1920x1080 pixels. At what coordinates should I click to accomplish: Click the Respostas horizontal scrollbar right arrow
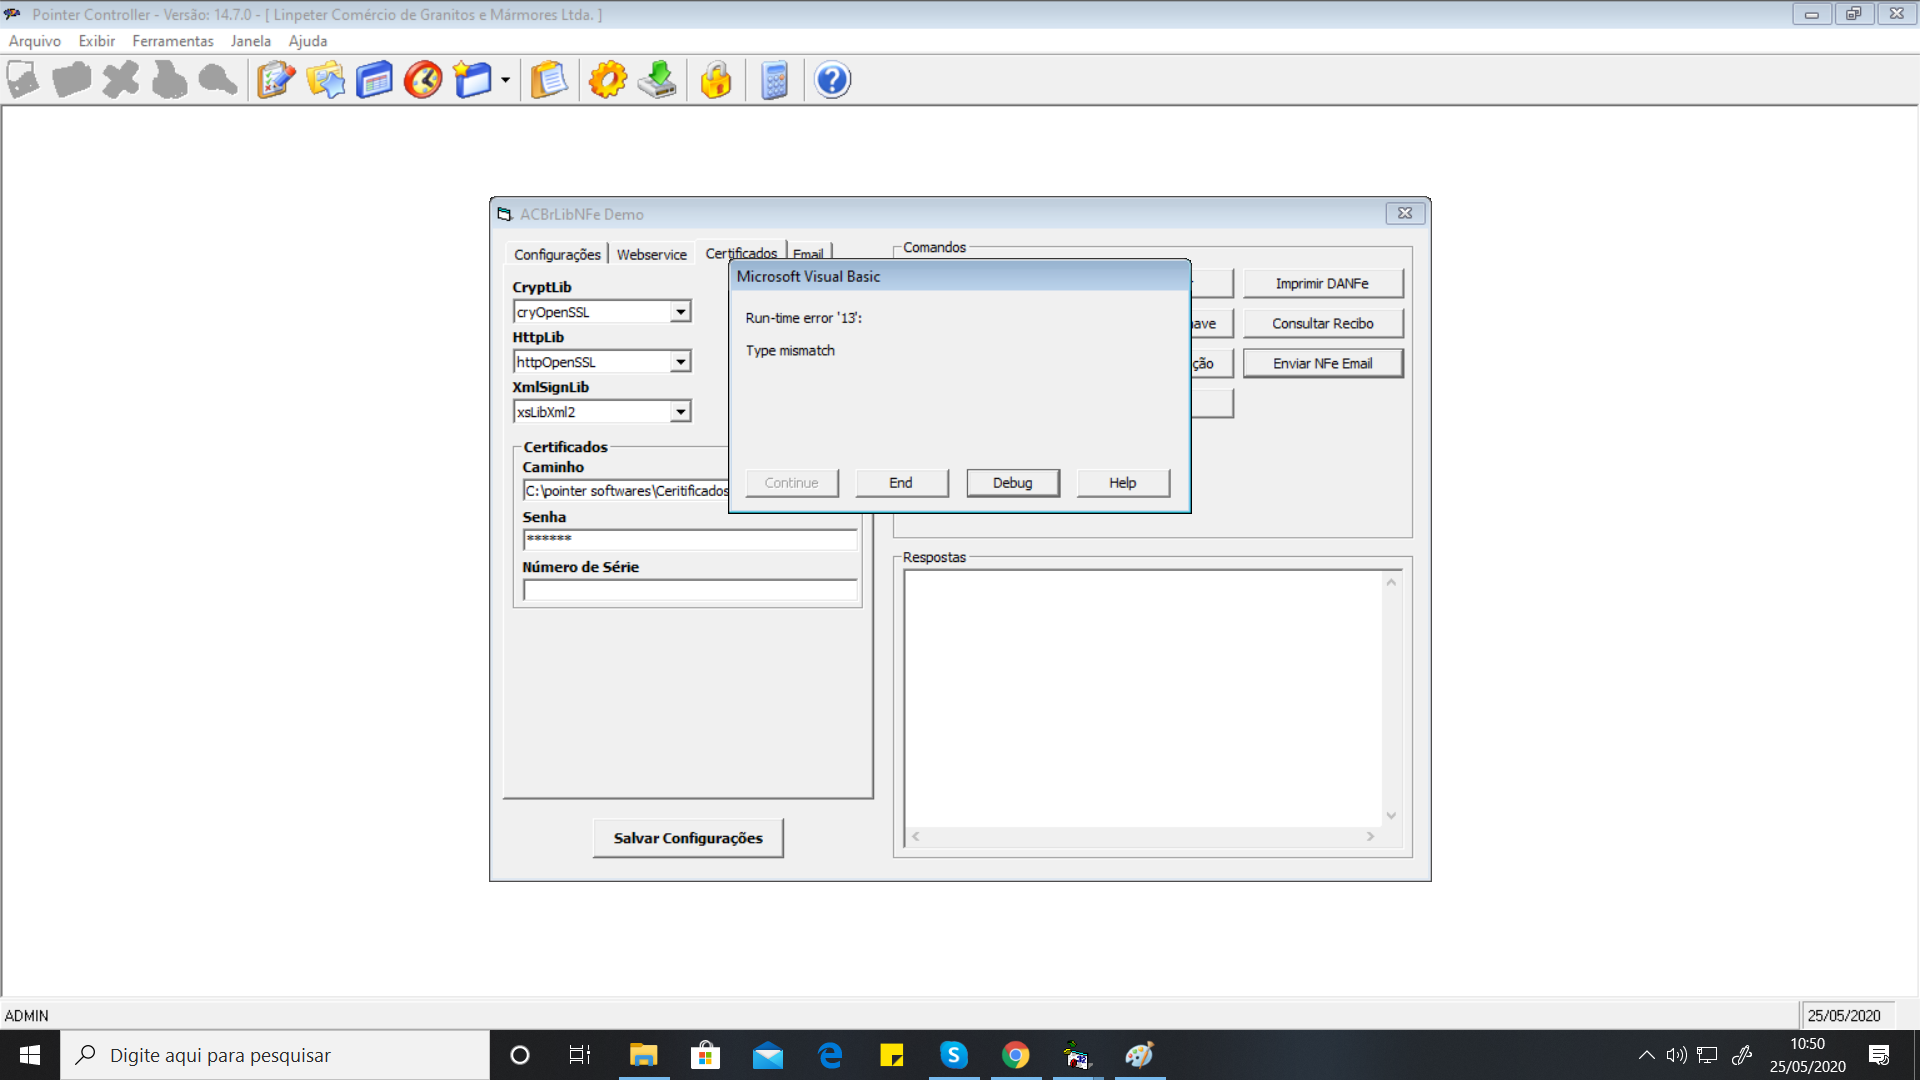coord(1370,836)
